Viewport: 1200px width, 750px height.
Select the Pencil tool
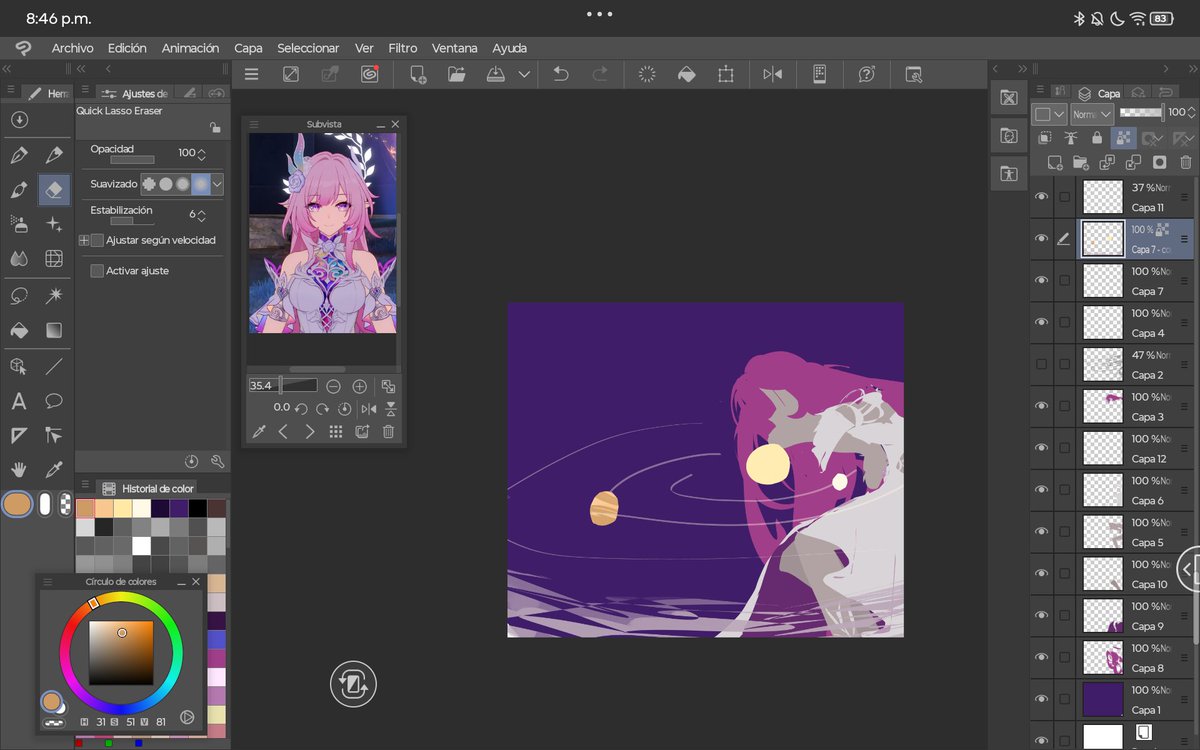pos(54,155)
